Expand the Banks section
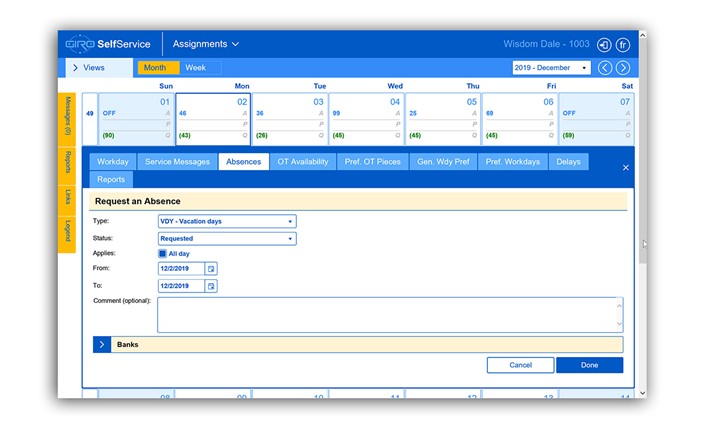This screenshot has height=428, width=705. [102, 344]
